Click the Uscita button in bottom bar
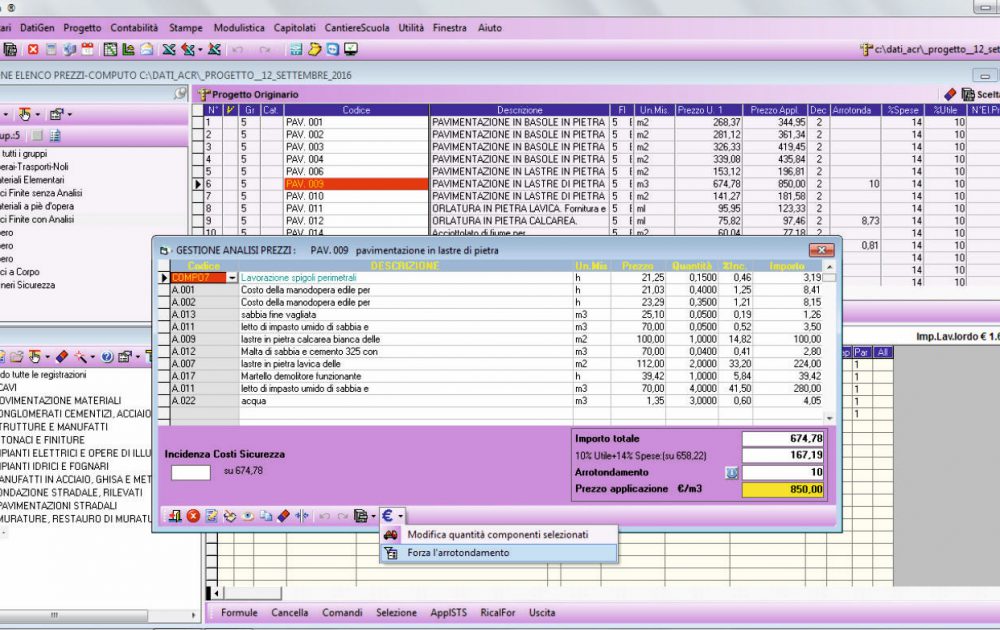 click(542, 613)
